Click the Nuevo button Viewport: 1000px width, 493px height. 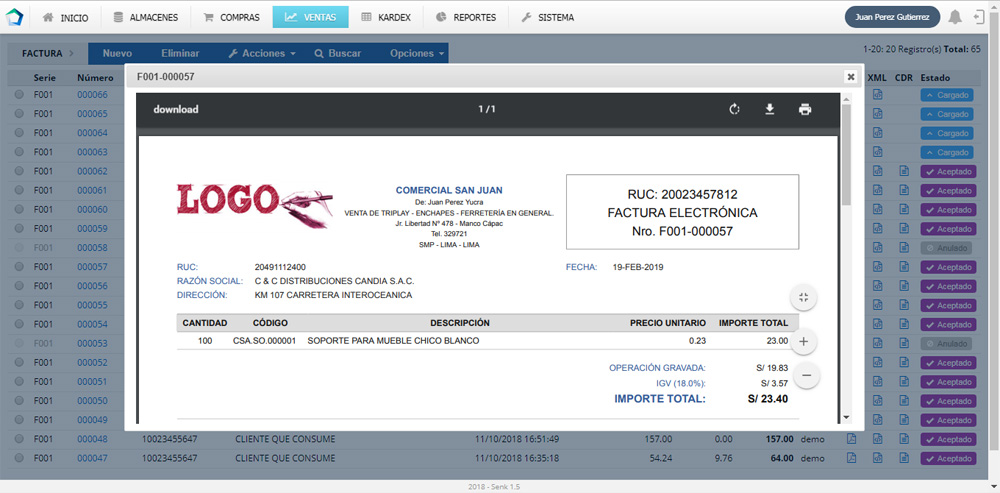[117, 53]
